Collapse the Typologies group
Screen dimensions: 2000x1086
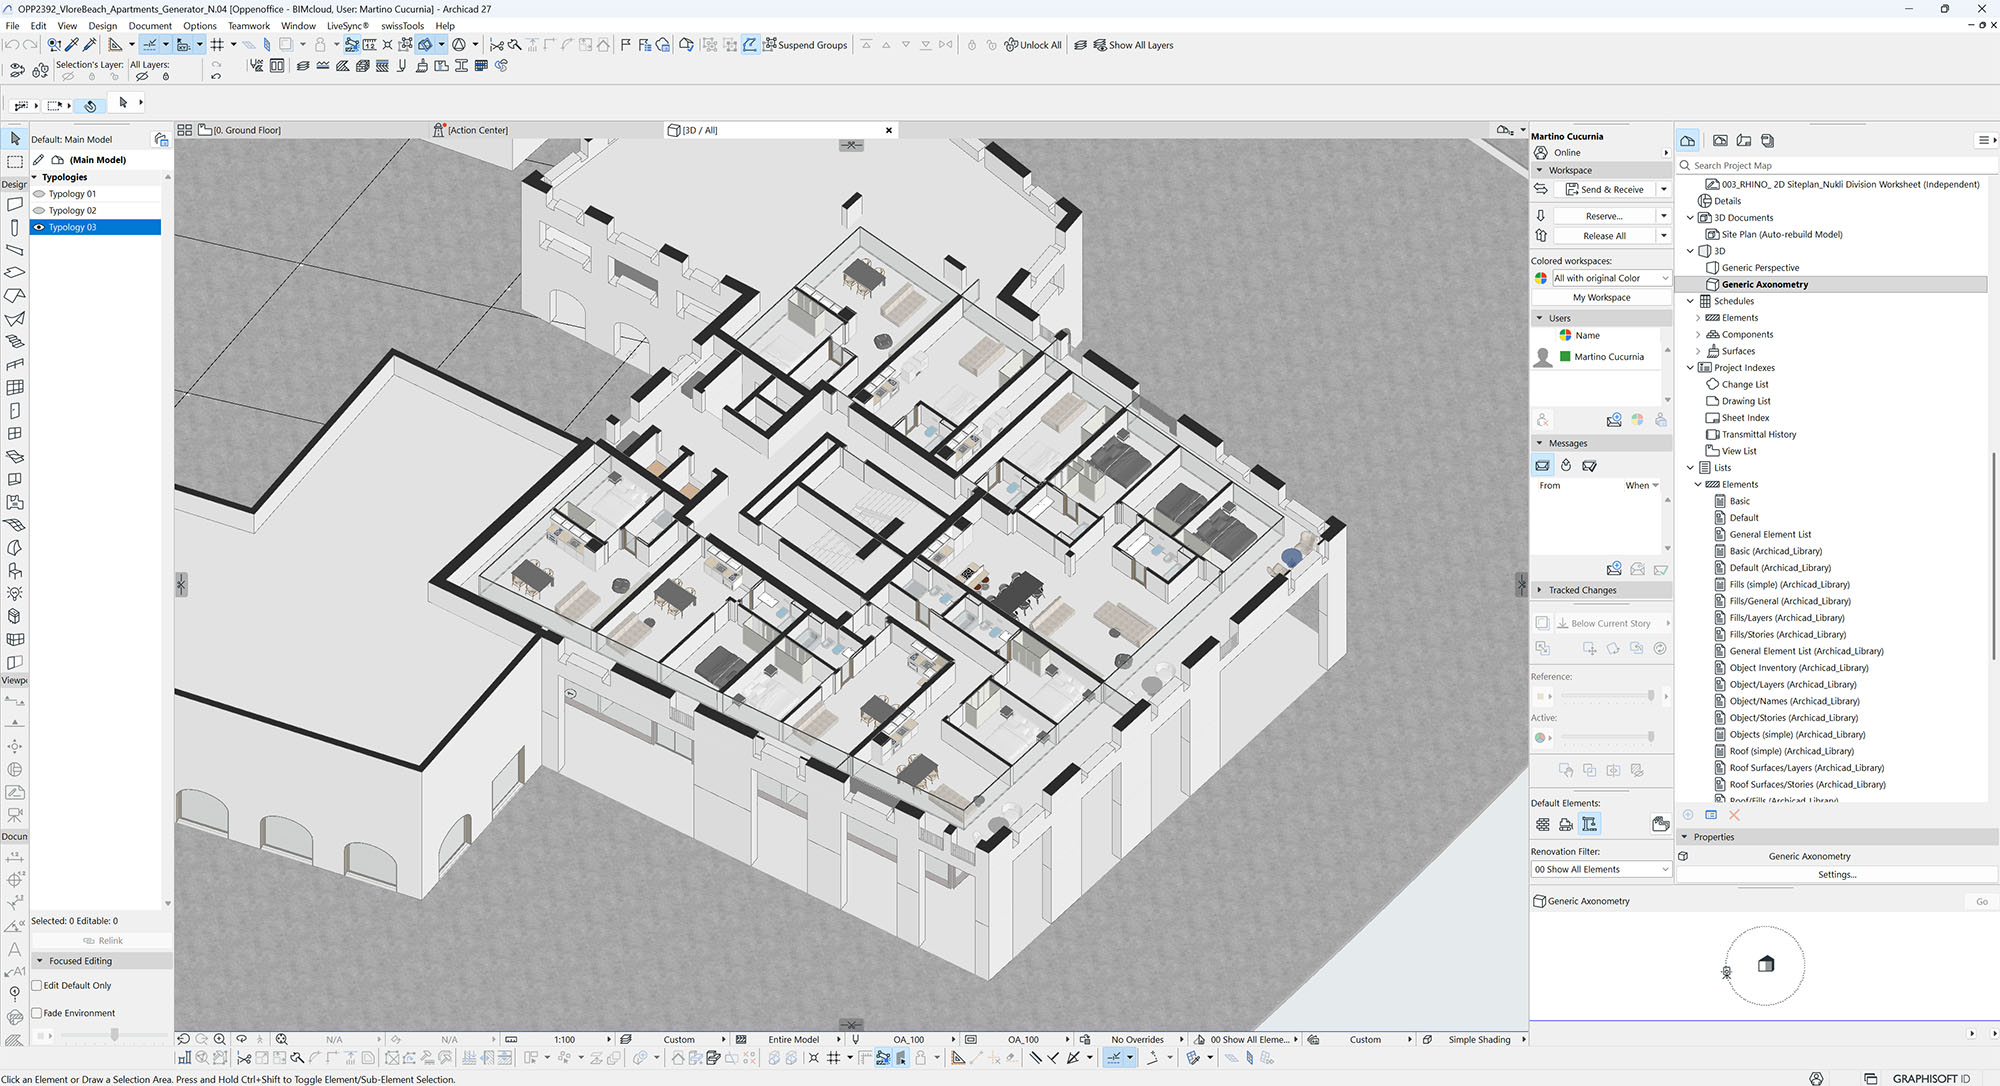coord(34,177)
